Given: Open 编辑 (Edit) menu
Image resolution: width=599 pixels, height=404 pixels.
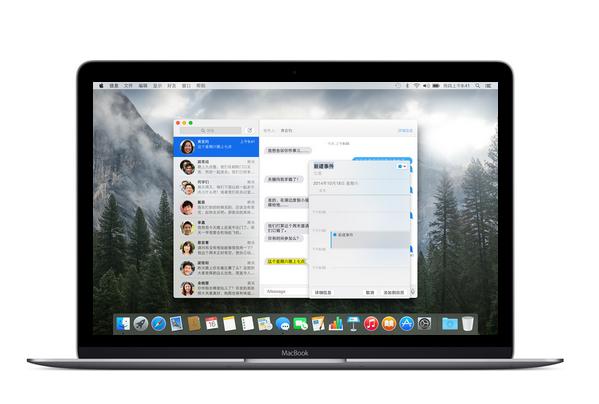Looking at the screenshot, I should [x=143, y=86].
